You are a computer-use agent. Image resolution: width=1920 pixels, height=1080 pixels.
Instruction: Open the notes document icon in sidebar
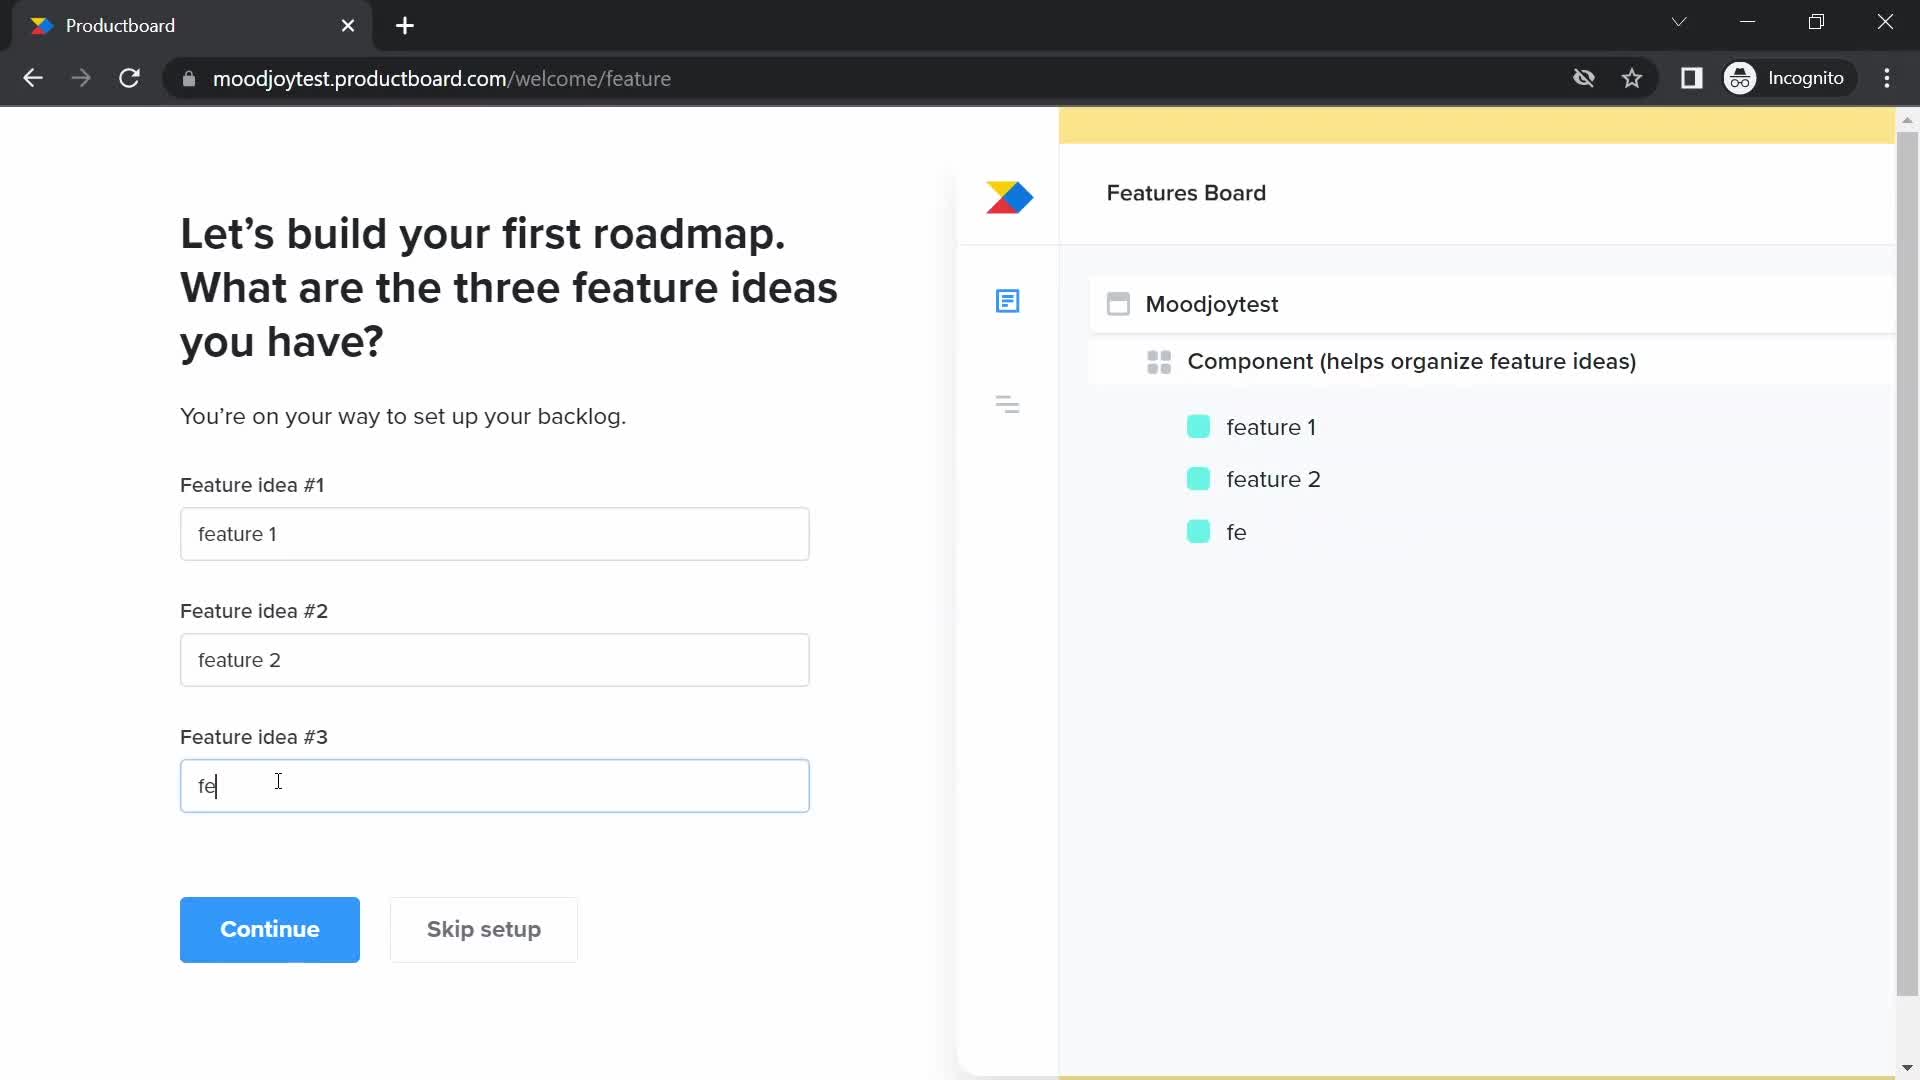(x=1007, y=301)
